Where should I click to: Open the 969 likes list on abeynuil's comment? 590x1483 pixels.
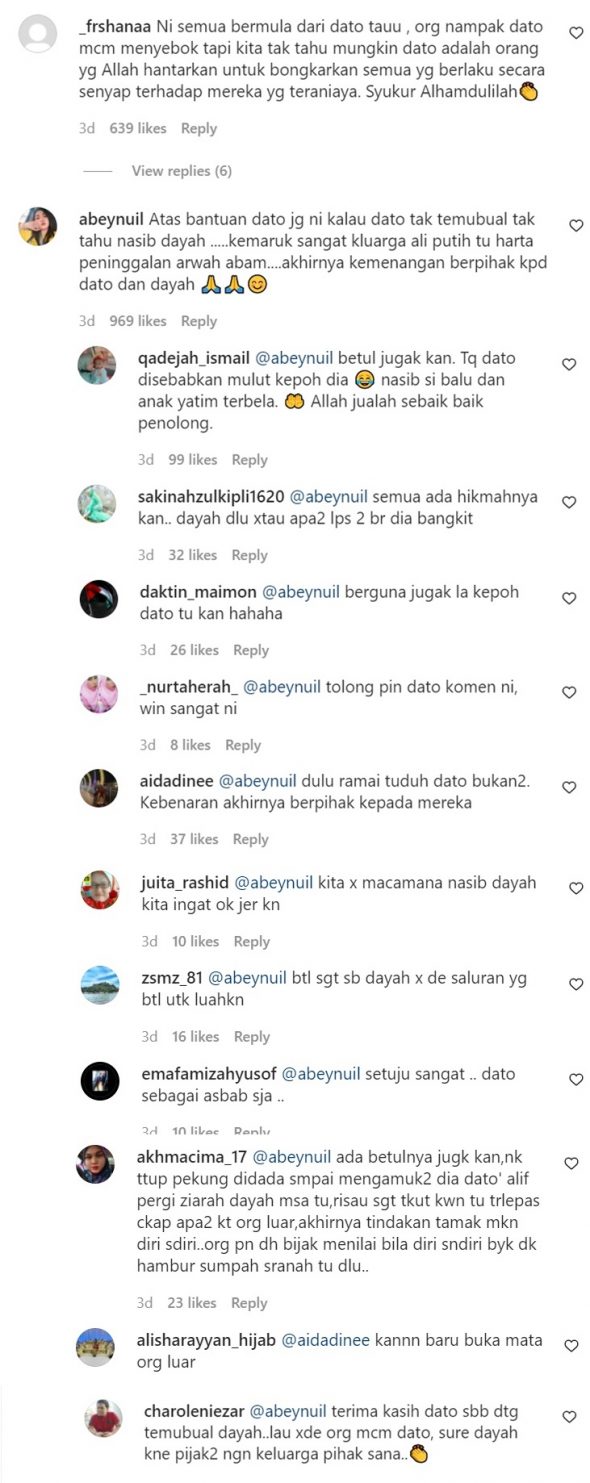pyautogui.click(x=137, y=321)
